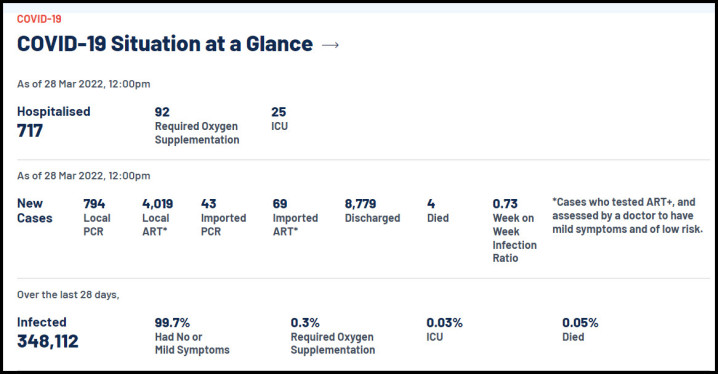
Task: Select the Hospitalised 717 figure
Action: (x=54, y=122)
